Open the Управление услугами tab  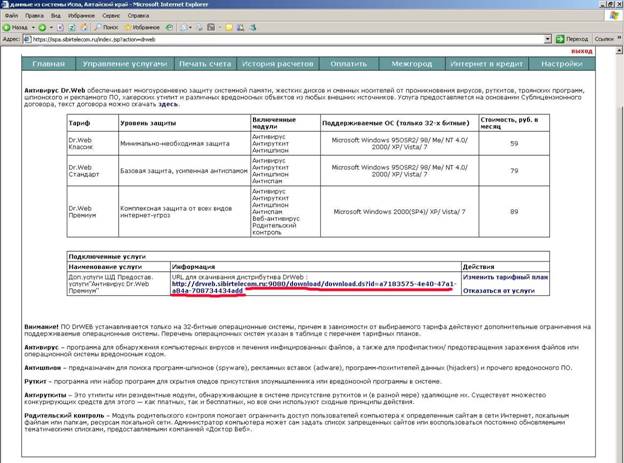[x=125, y=64]
